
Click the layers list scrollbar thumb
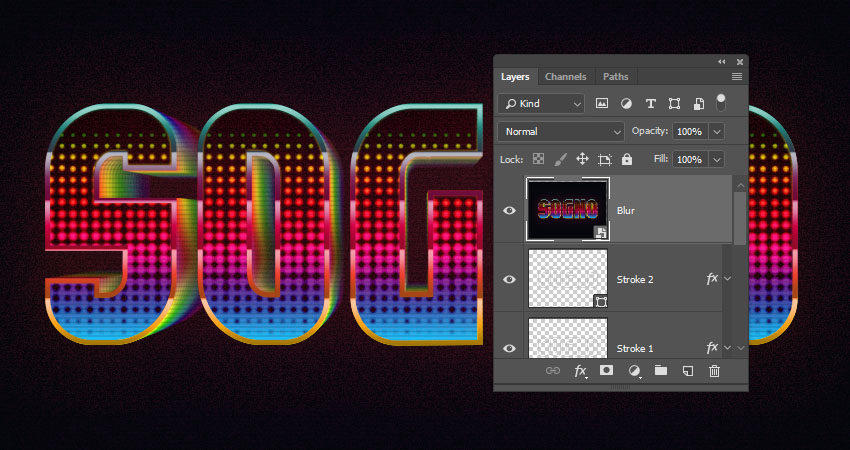coord(740,217)
